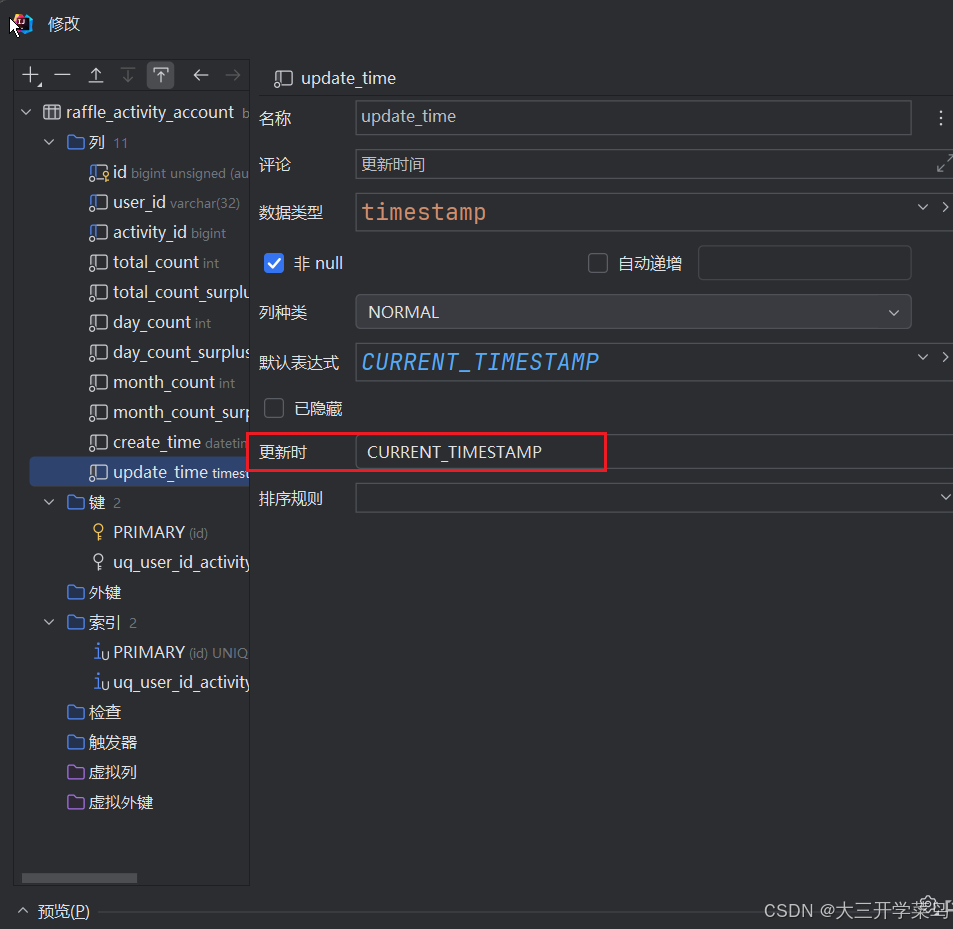The width and height of the screenshot is (953, 929).
Task: Collapse the 列 columns tree node
Action: (48, 142)
